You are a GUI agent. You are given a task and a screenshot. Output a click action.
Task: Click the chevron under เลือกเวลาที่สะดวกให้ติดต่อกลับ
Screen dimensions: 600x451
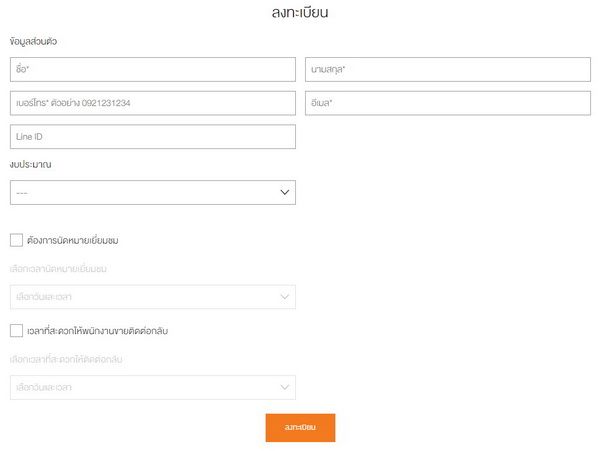(x=284, y=387)
